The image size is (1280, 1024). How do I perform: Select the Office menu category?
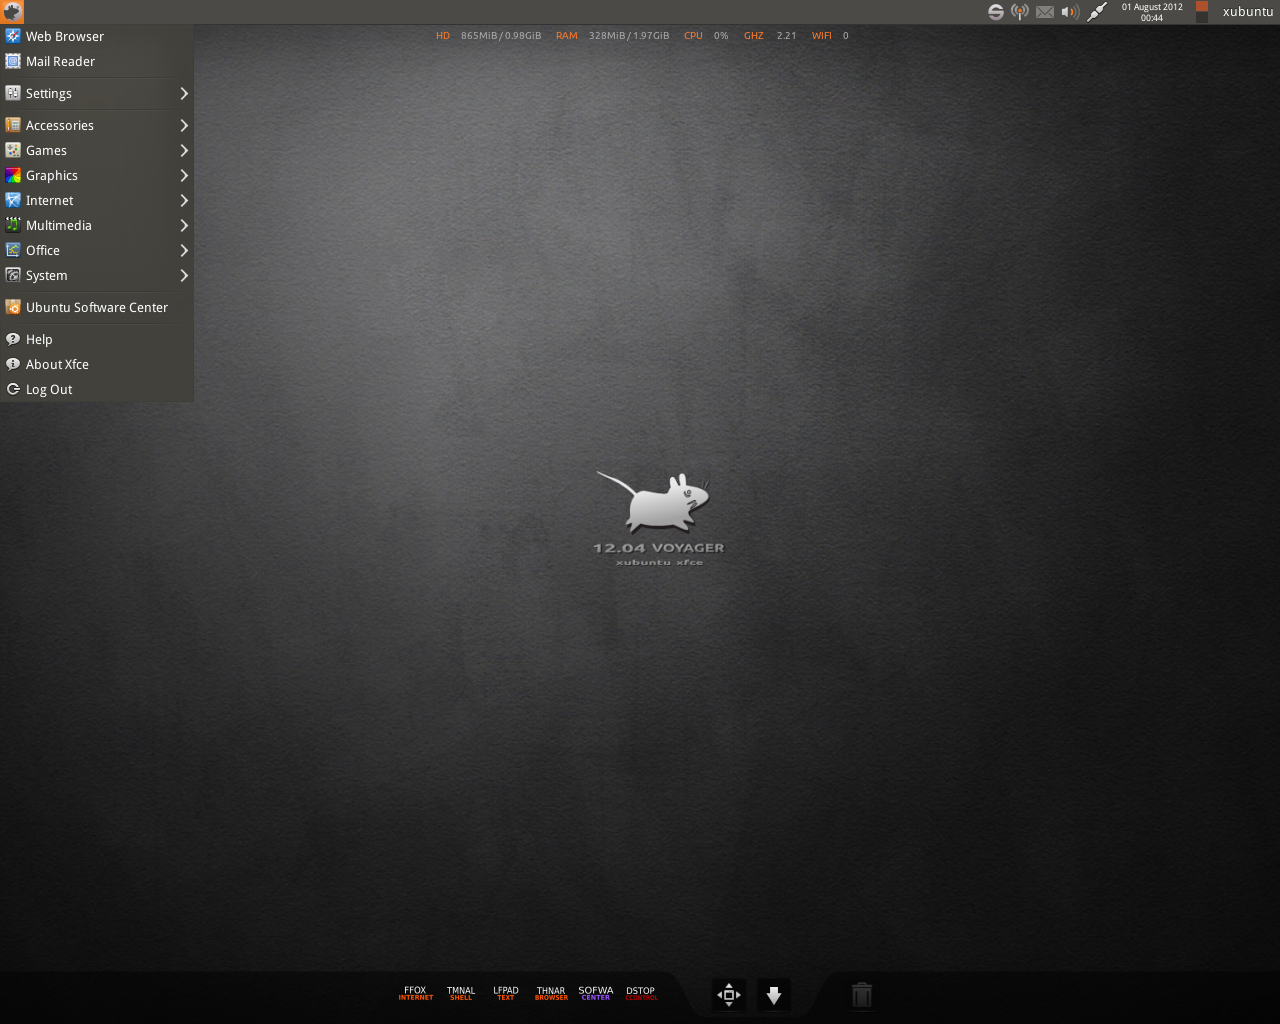pyautogui.click(x=97, y=250)
